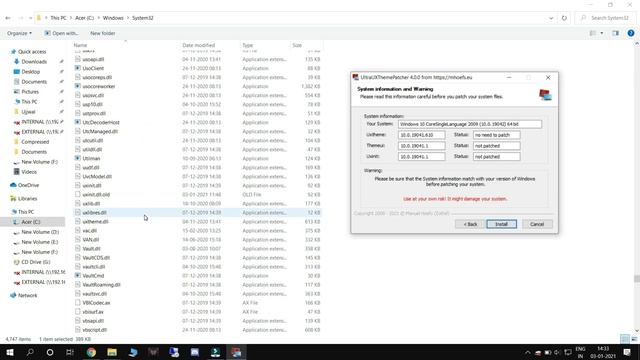Click the taskbar clock and date
This screenshot has width=640, height=360.
[x=603, y=352]
